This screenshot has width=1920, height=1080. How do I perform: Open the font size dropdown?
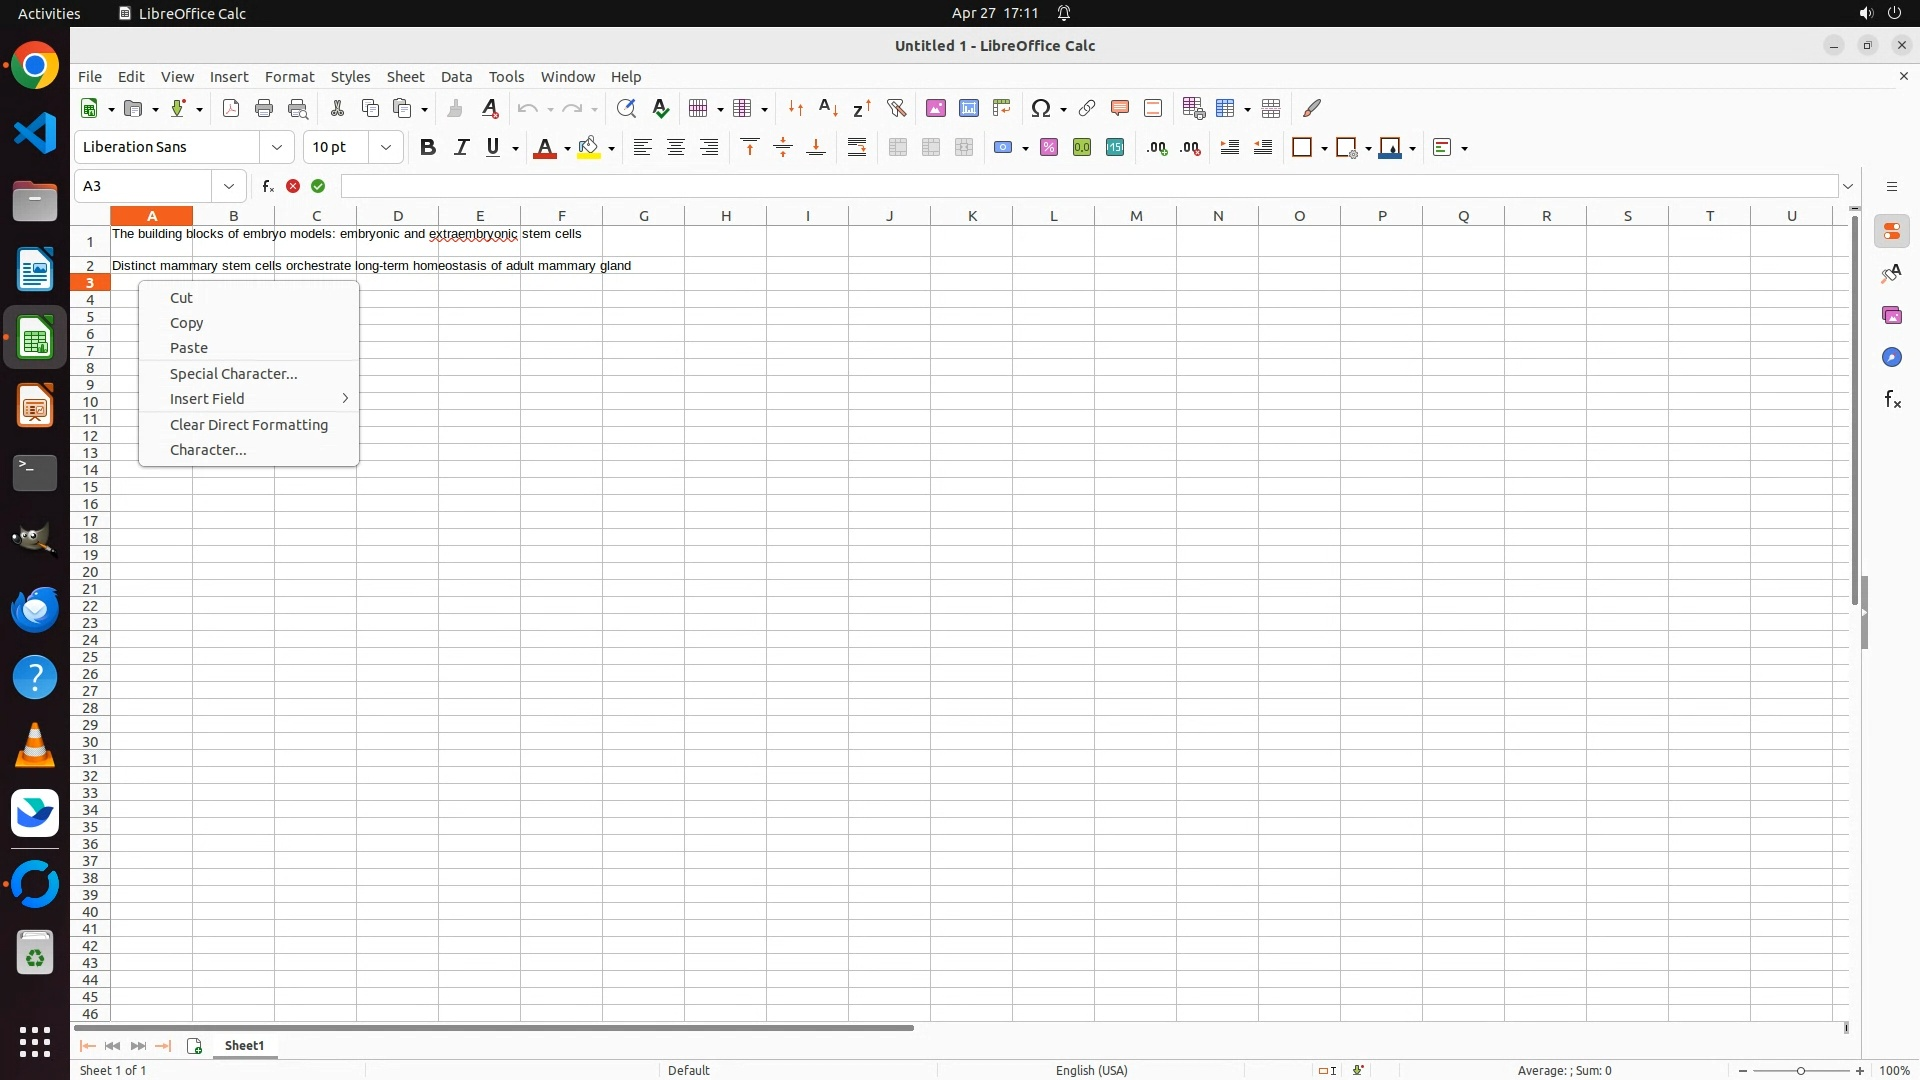pos(386,148)
